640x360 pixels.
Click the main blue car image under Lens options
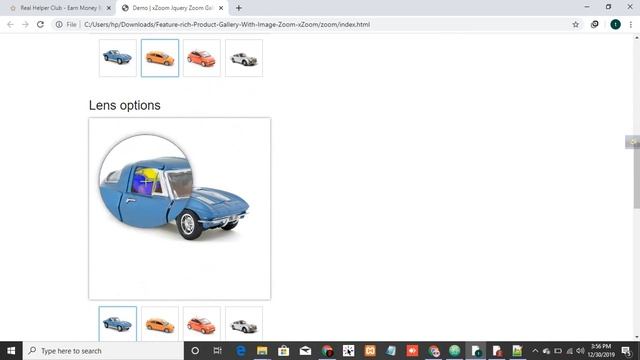pos(180,209)
